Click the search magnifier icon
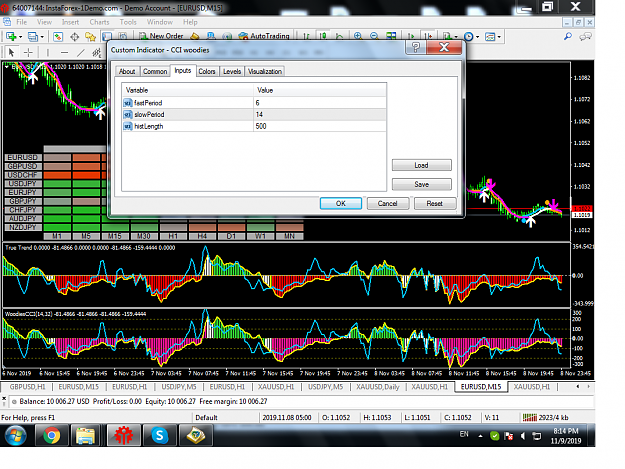 pyautogui.click(x=568, y=37)
